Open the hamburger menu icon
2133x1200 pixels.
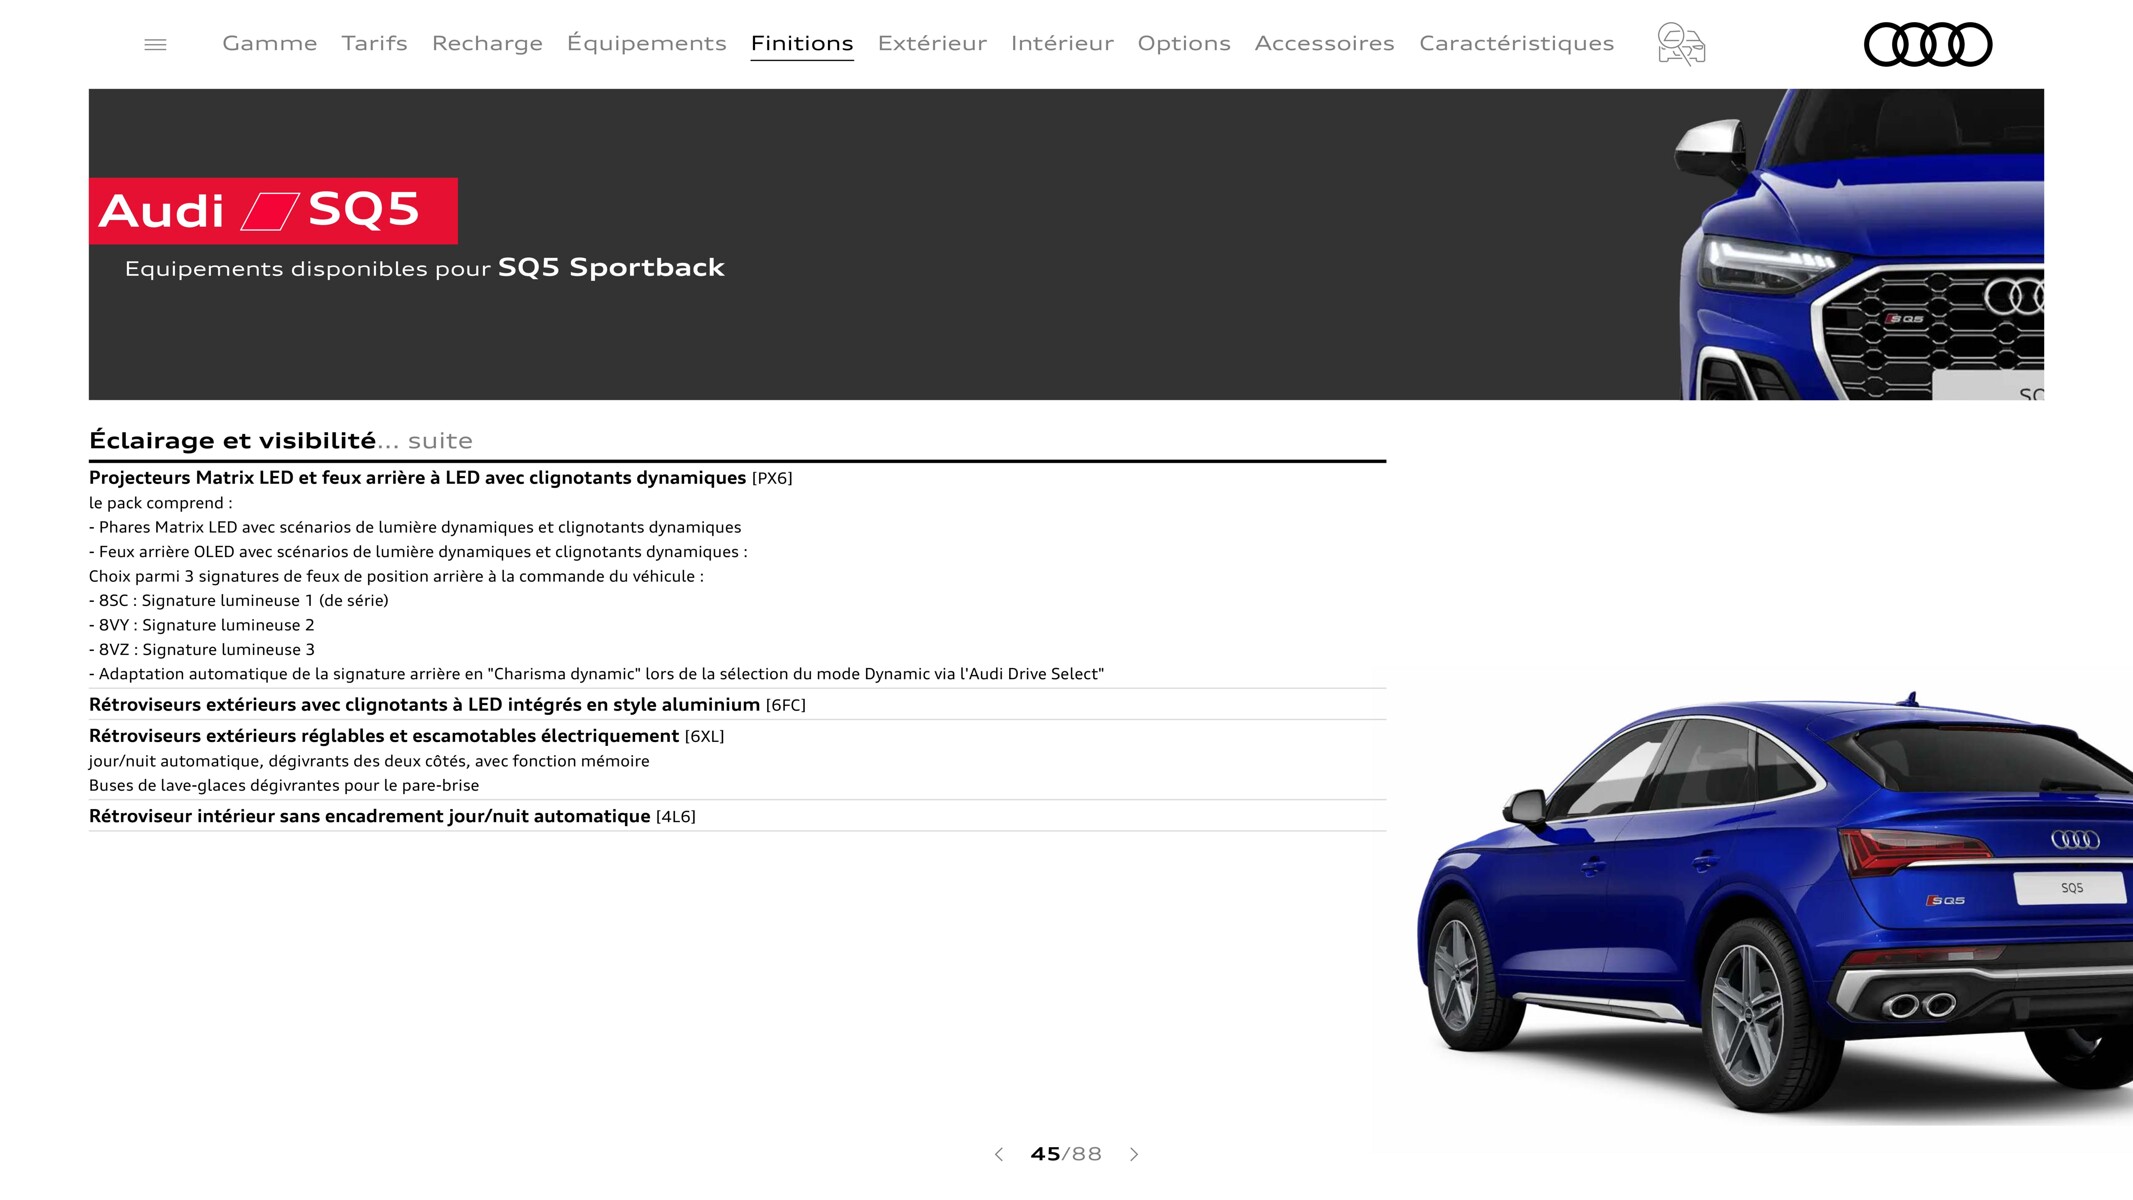click(155, 44)
